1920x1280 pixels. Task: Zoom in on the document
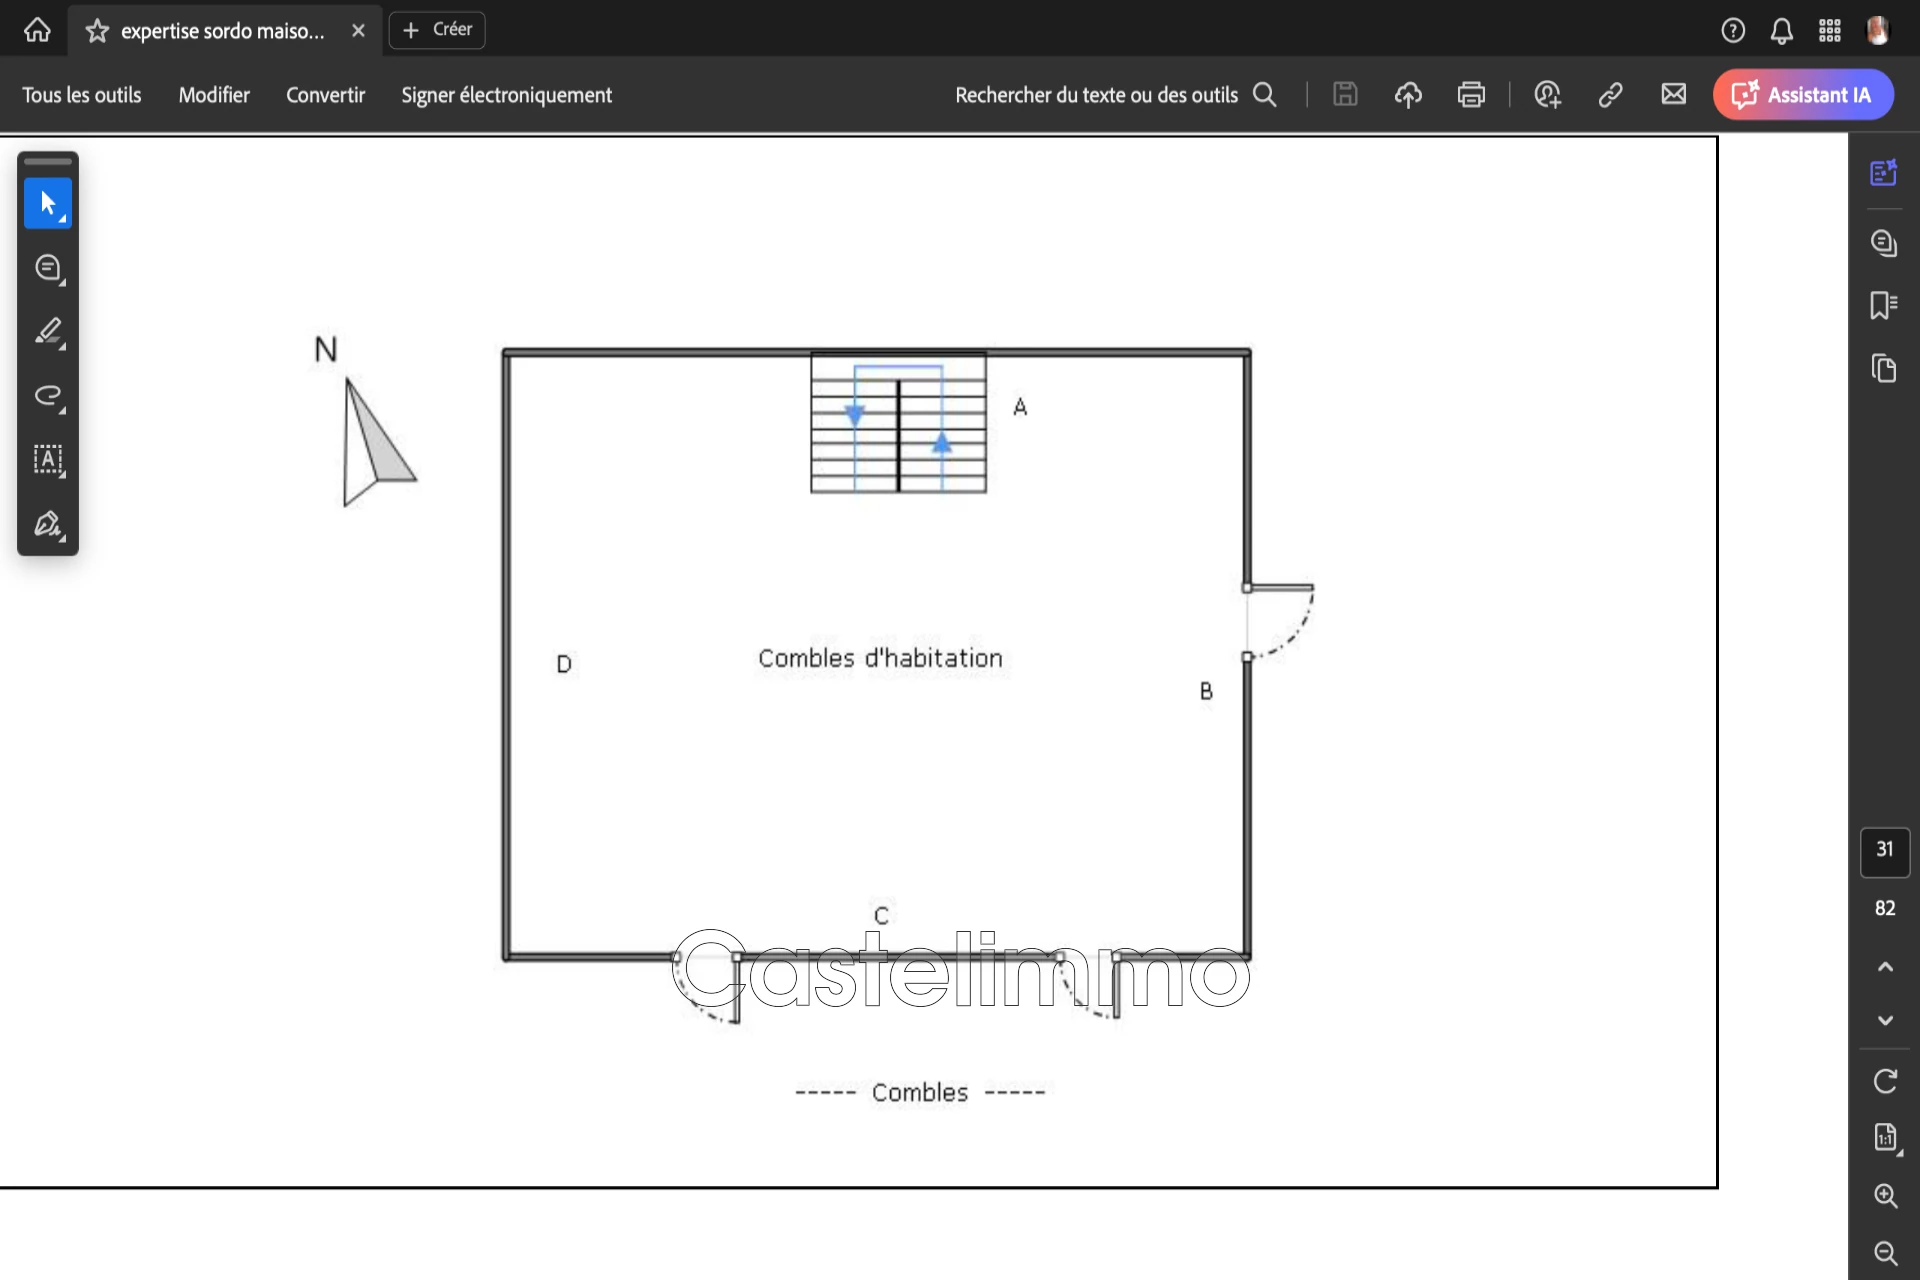[x=1886, y=1196]
